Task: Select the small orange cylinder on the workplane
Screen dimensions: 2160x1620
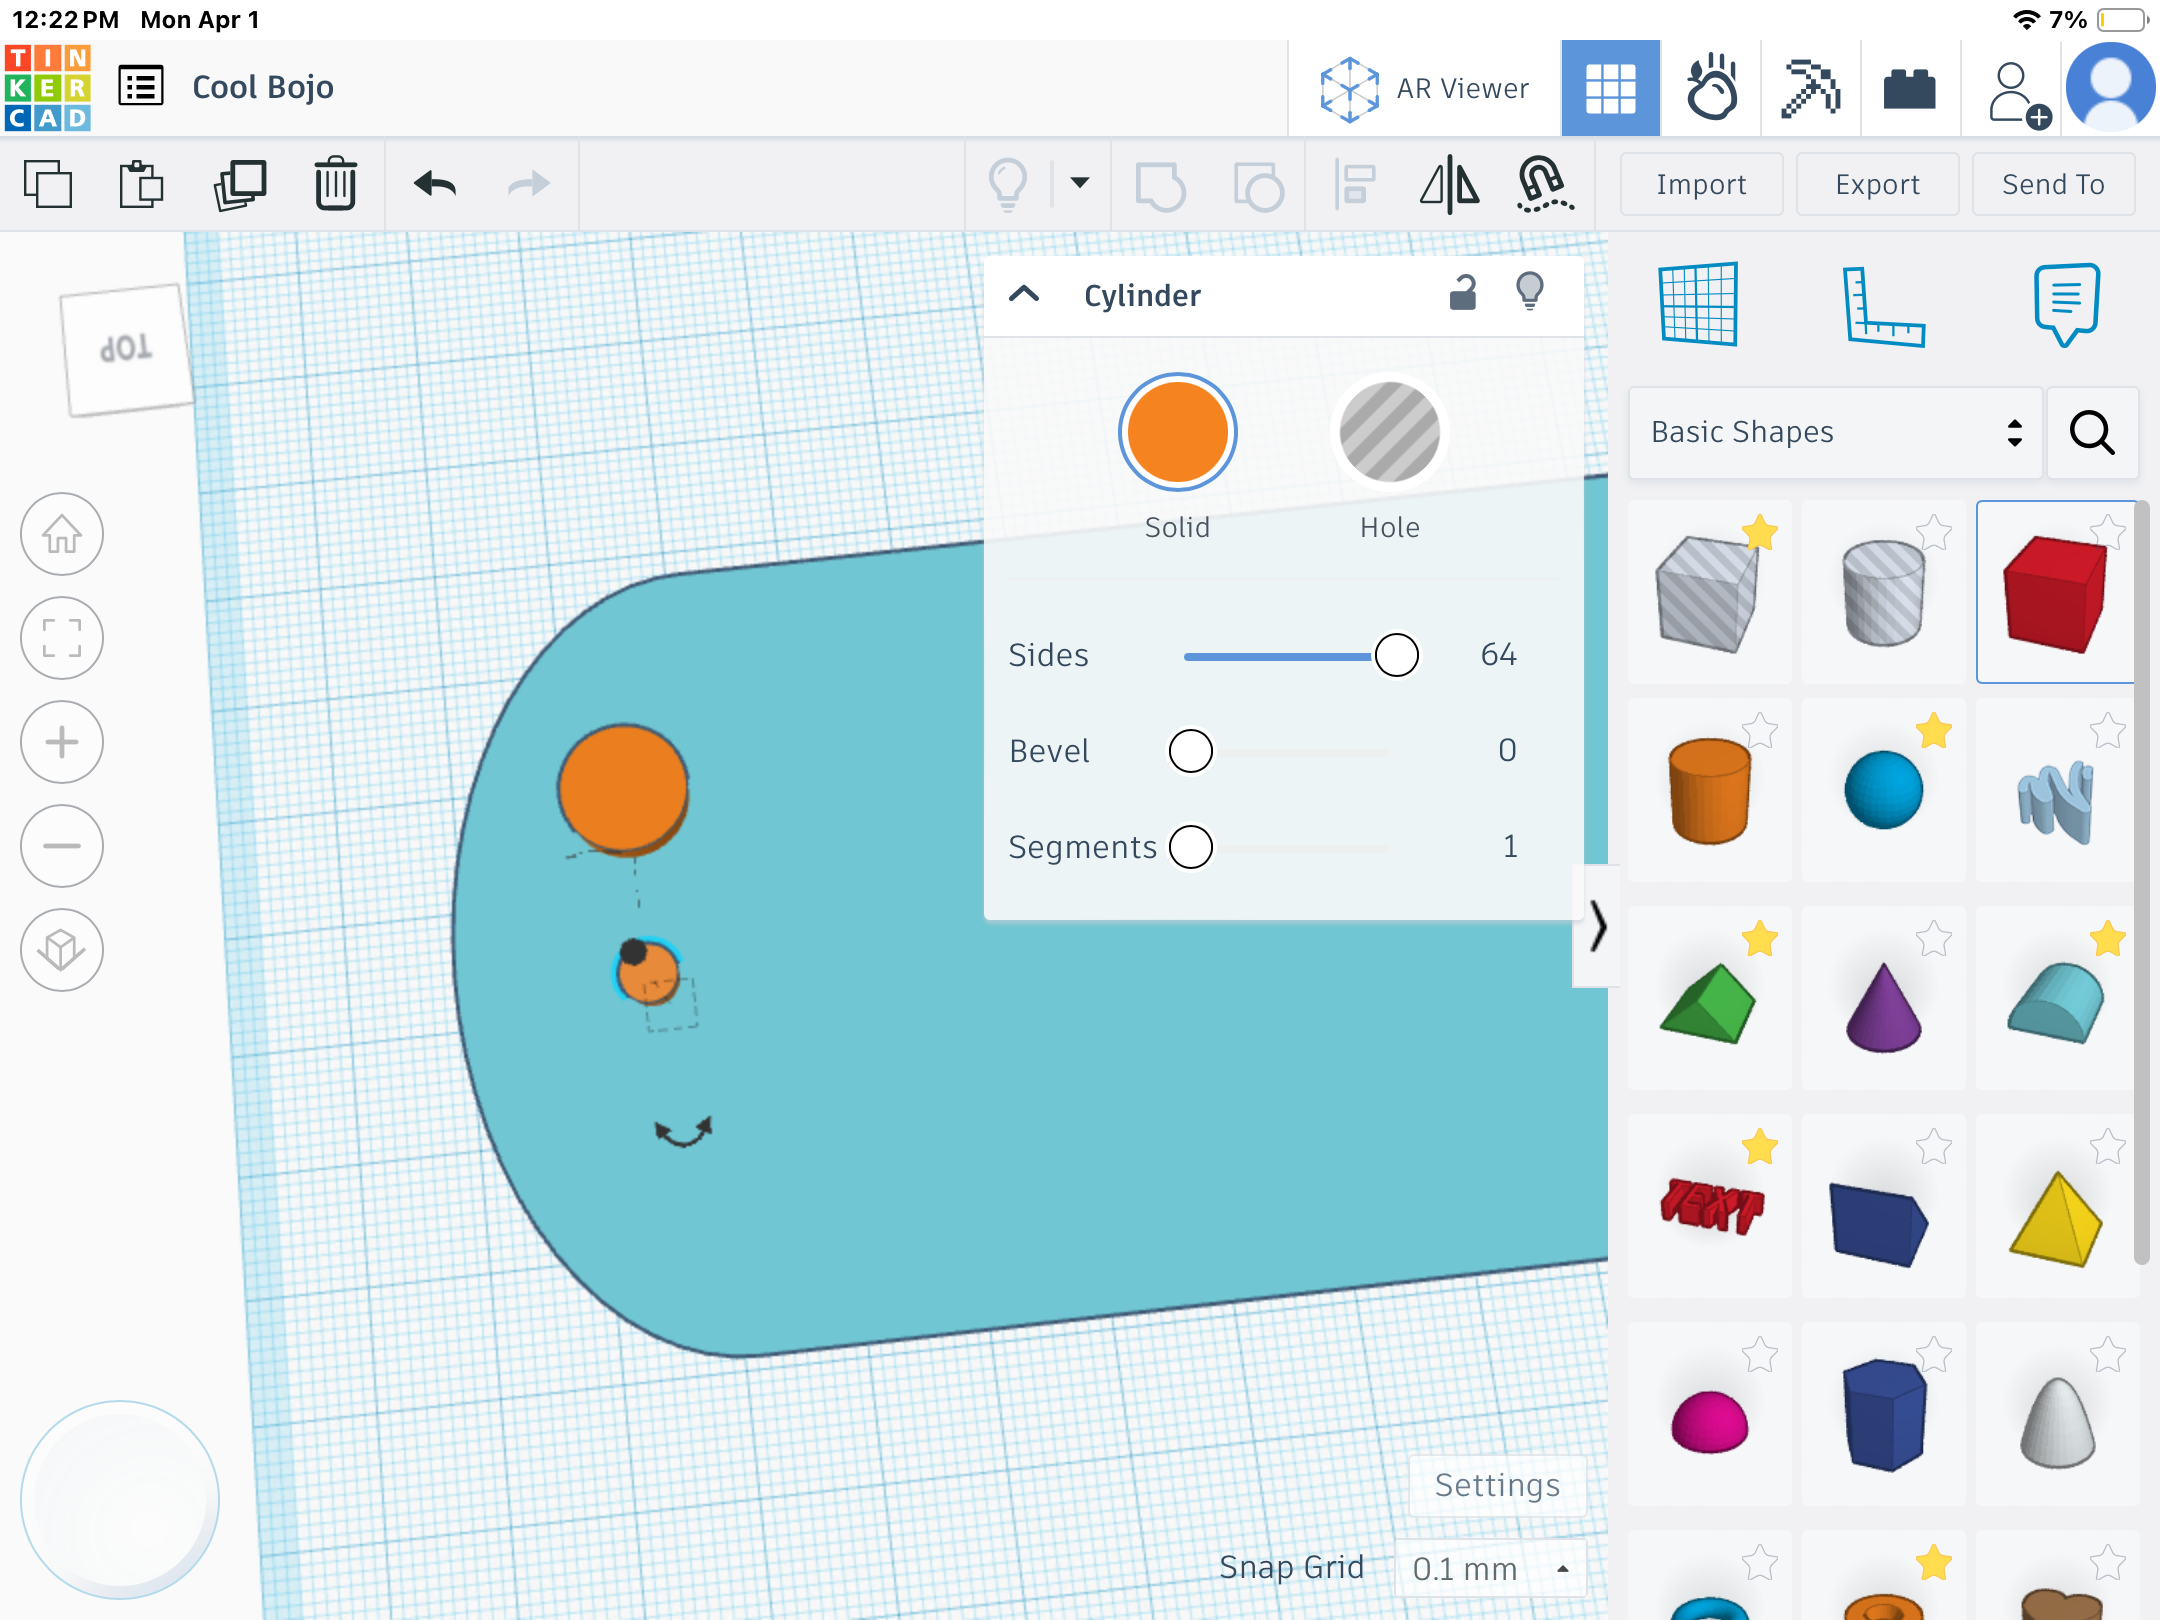Action: (652, 975)
